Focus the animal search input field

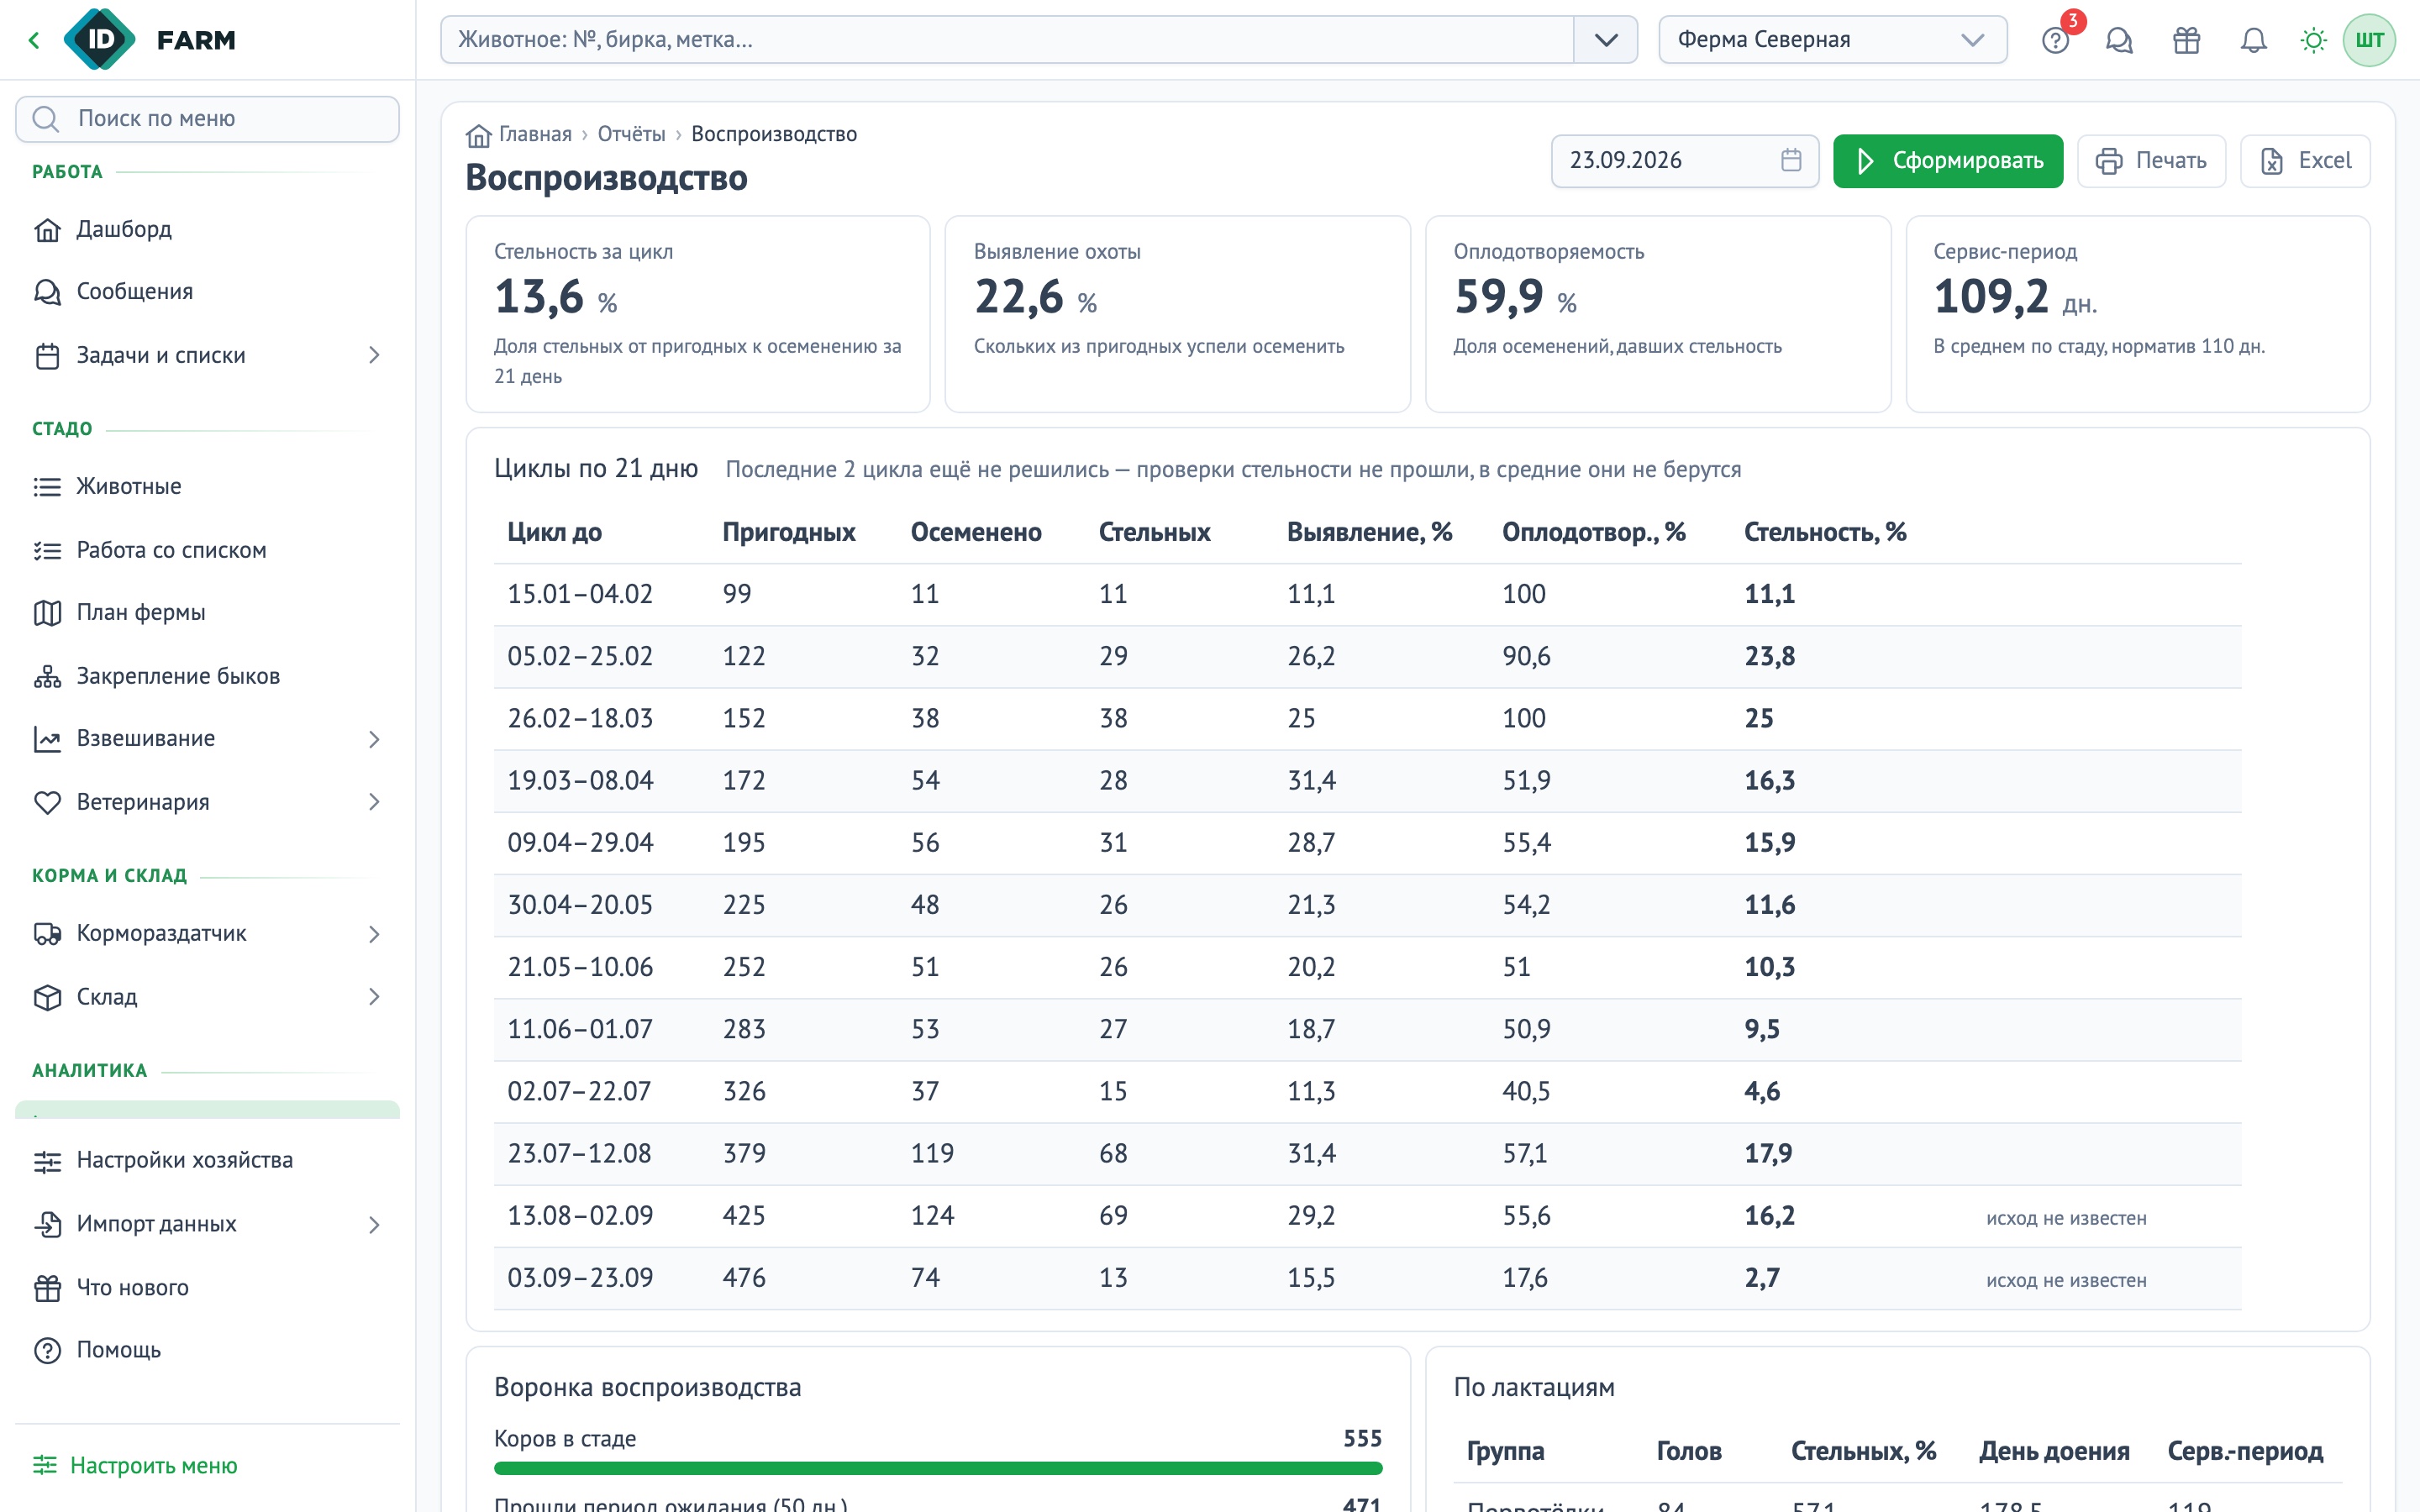click(1007, 40)
